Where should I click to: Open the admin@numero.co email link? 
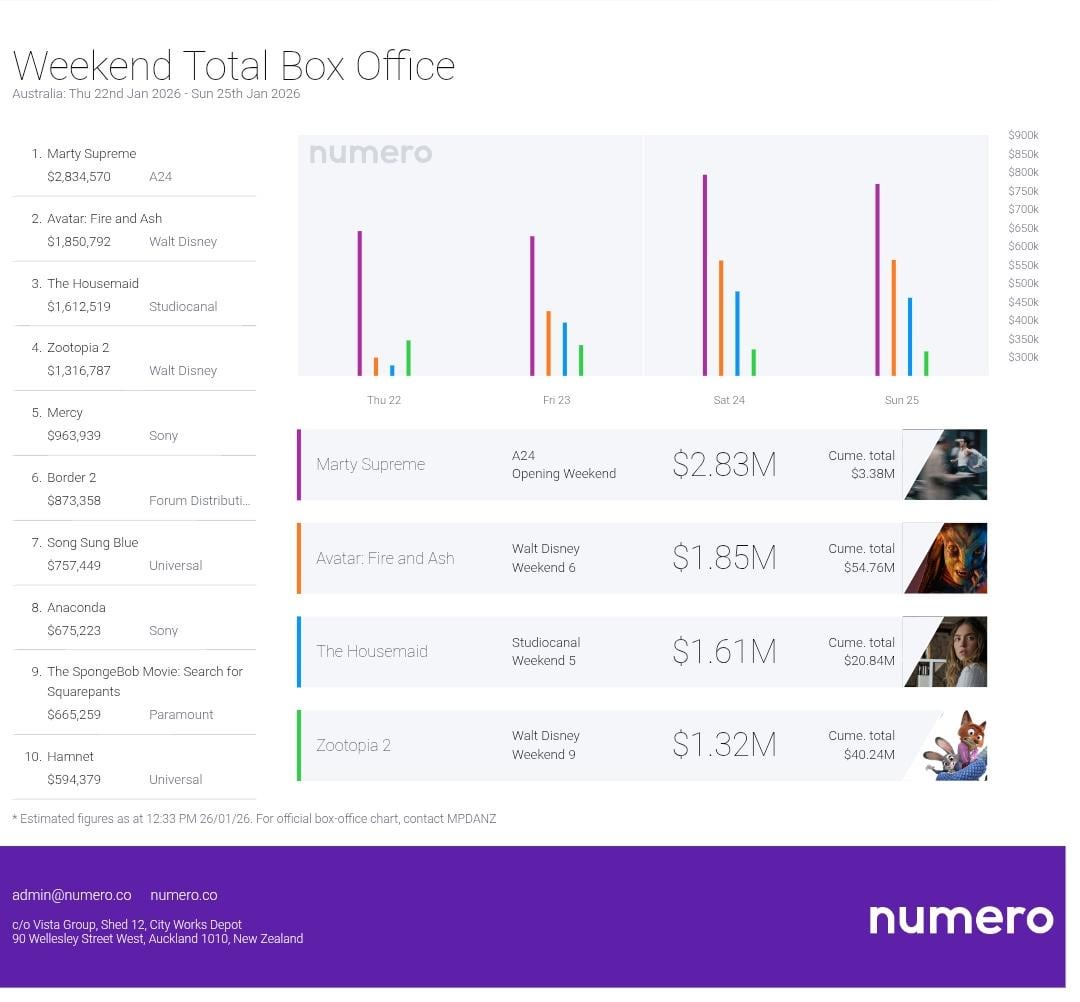(71, 895)
